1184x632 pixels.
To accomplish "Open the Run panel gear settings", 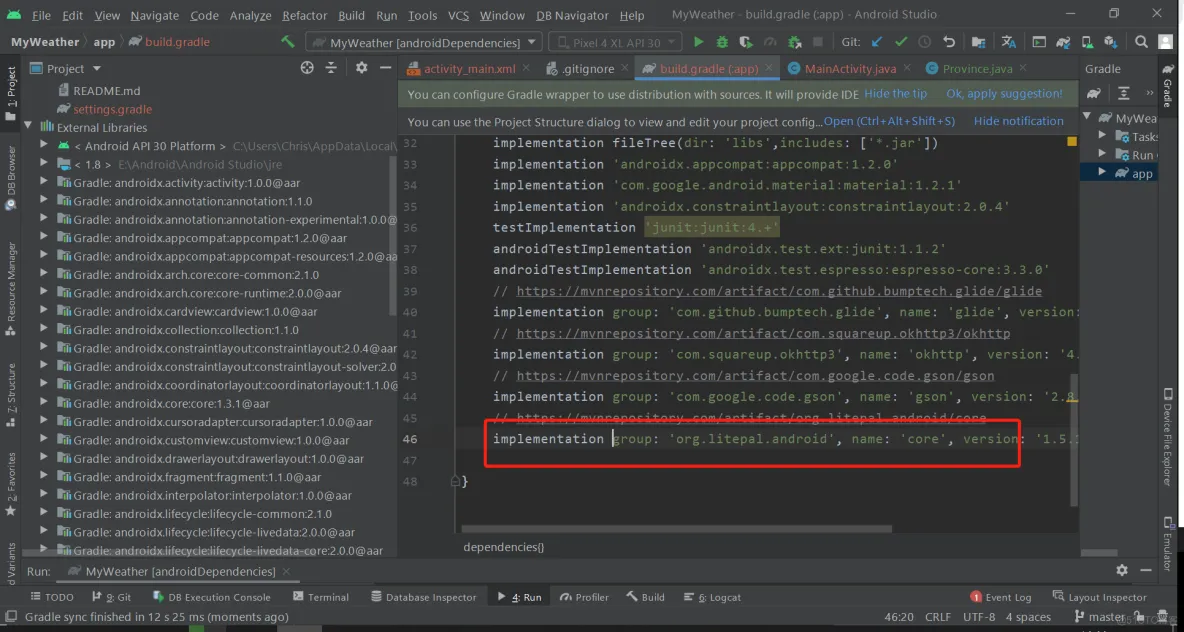I will pos(1122,570).
